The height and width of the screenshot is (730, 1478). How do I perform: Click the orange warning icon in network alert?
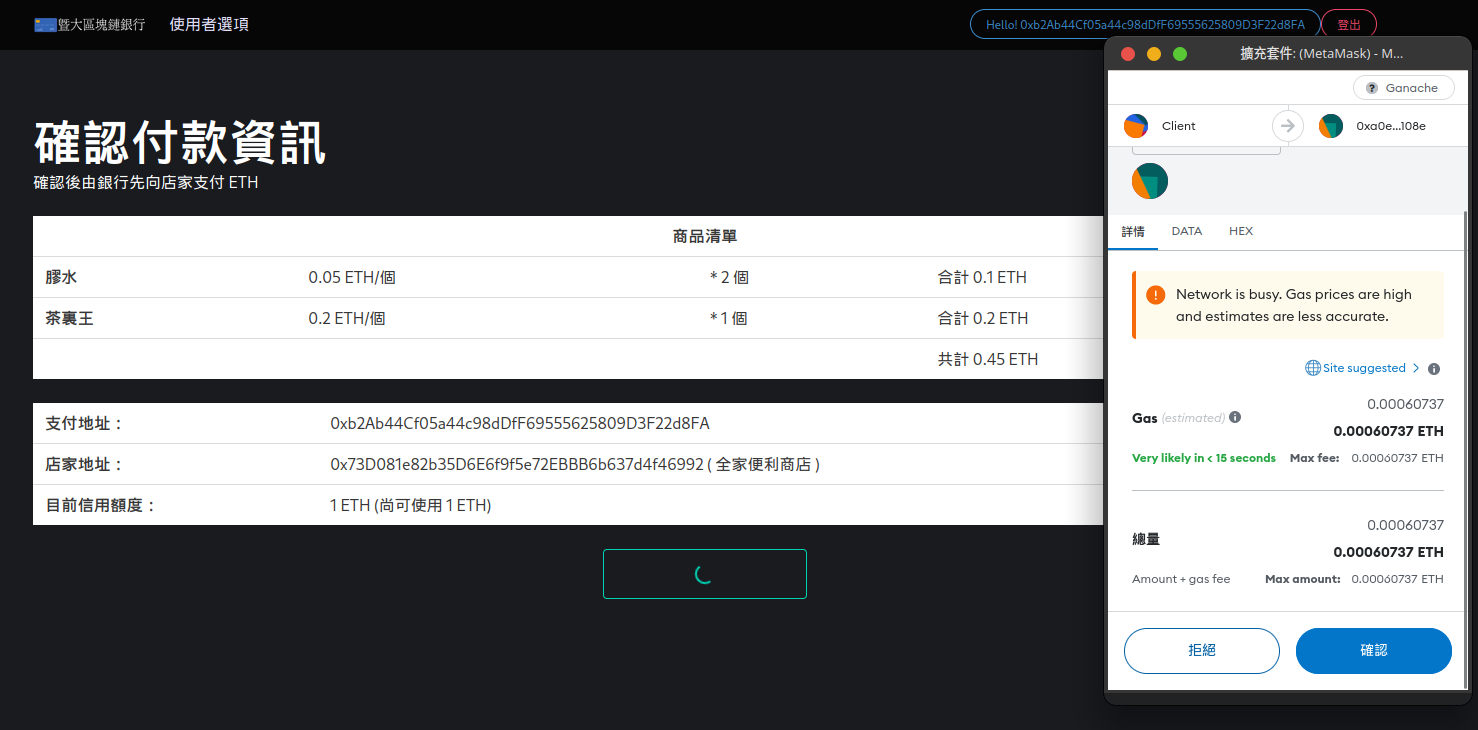tap(1156, 295)
